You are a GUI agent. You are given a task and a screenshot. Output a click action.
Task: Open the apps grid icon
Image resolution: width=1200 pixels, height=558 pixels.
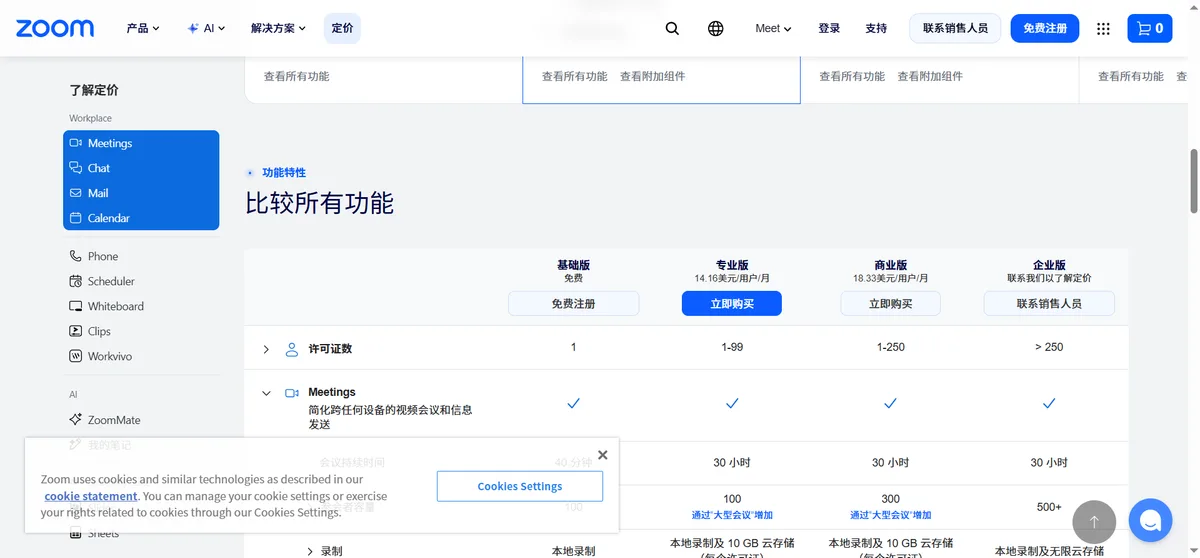(1103, 28)
